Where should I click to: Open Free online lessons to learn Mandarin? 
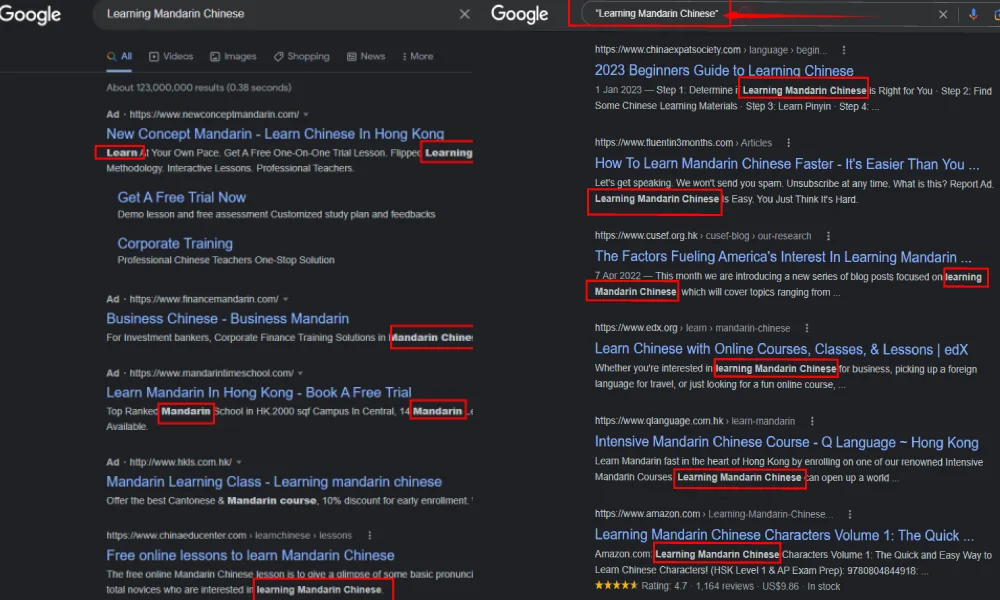(251, 555)
